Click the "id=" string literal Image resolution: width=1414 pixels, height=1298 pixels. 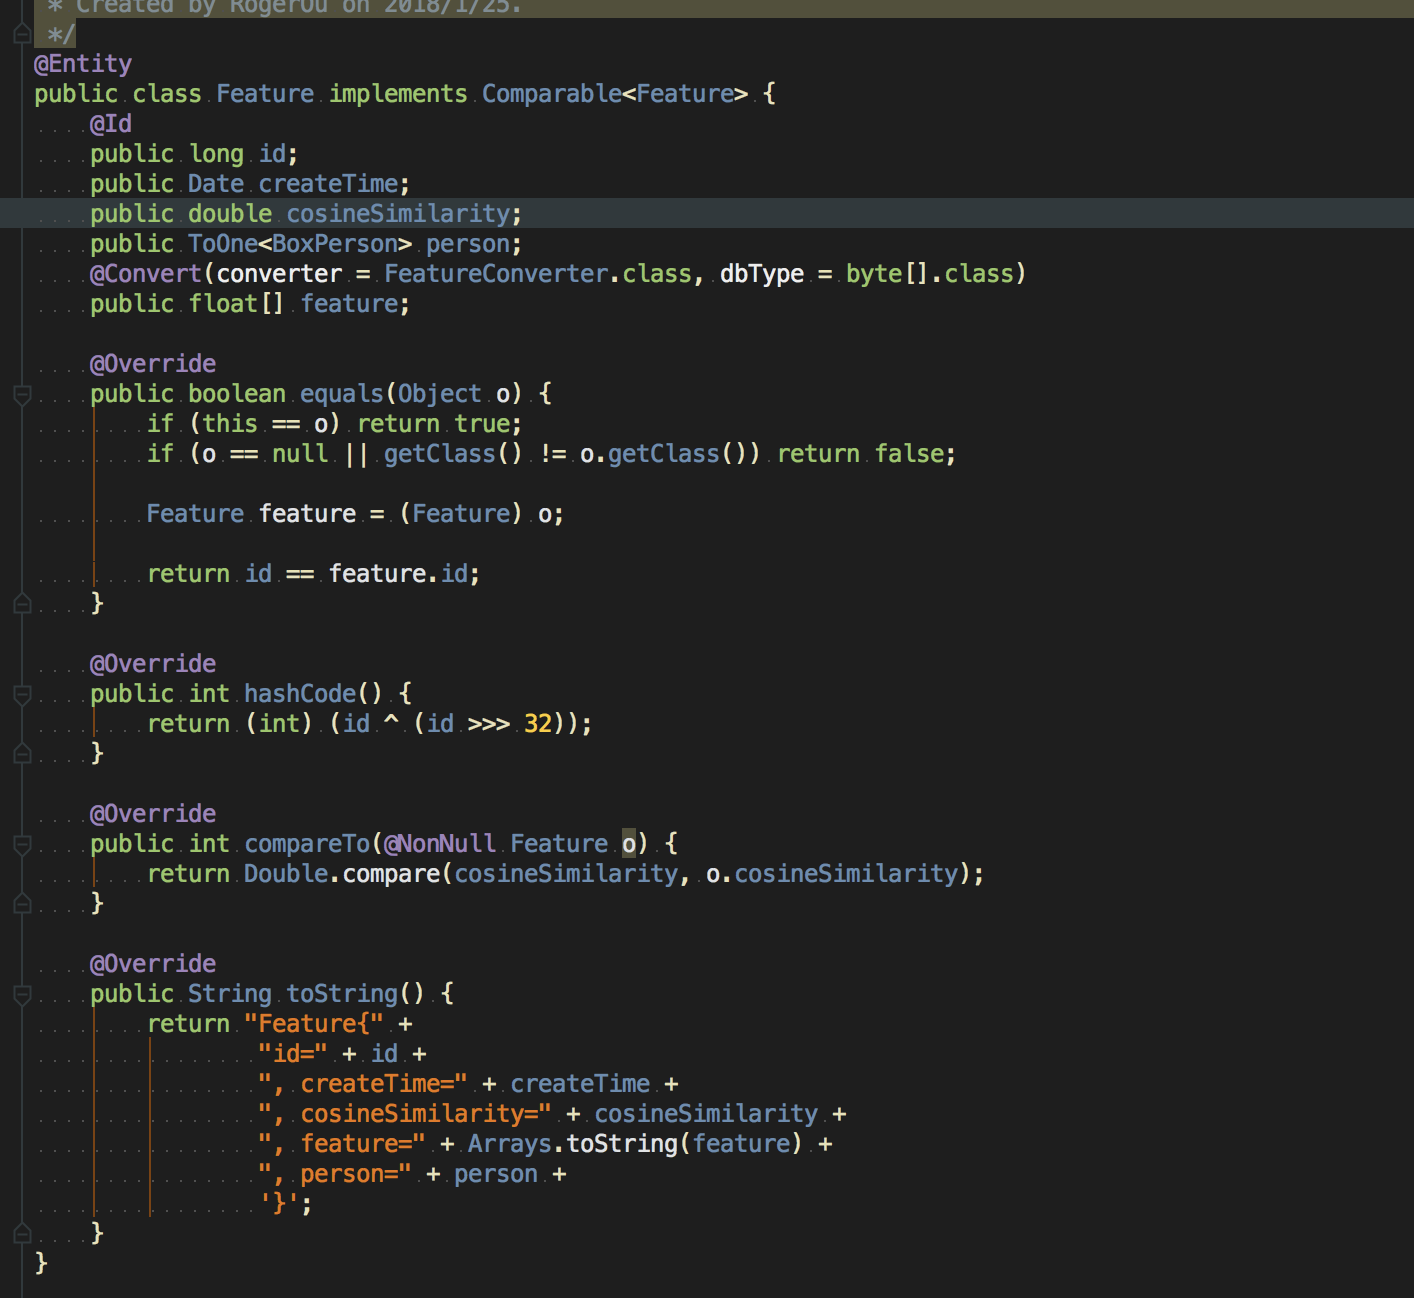293,1054
